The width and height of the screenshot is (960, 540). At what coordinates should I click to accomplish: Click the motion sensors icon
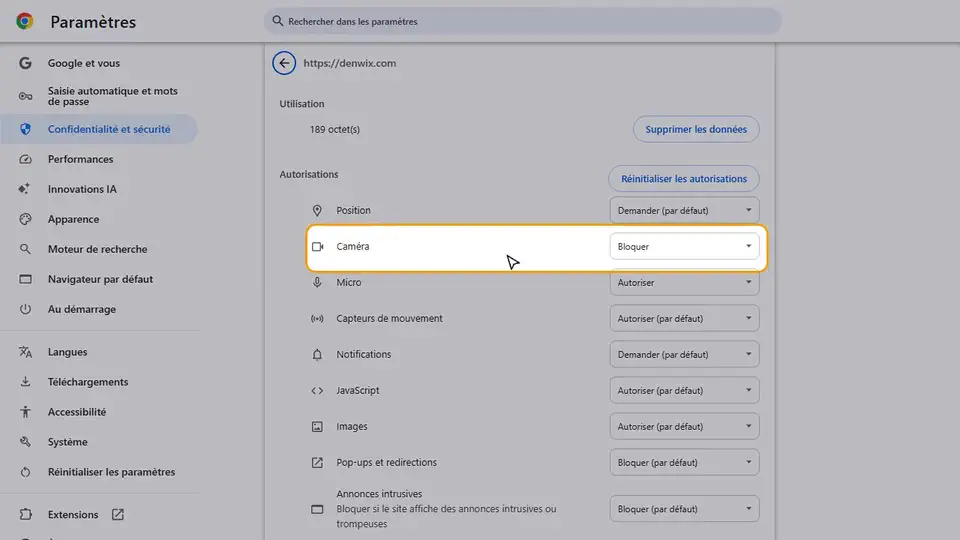pos(317,318)
